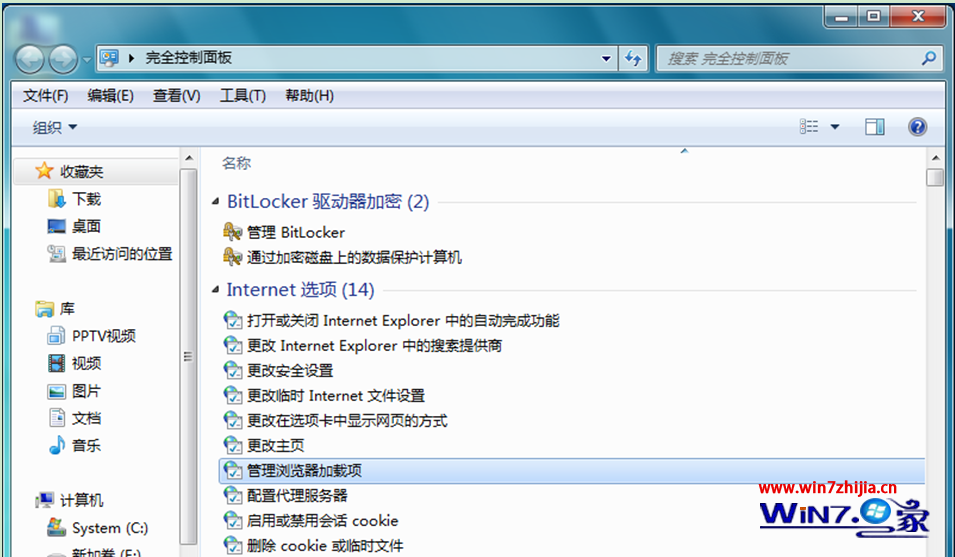The height and width of the screenshot is (557, 955).
Task: Open the PPTV视频 library
Action: 104,336
